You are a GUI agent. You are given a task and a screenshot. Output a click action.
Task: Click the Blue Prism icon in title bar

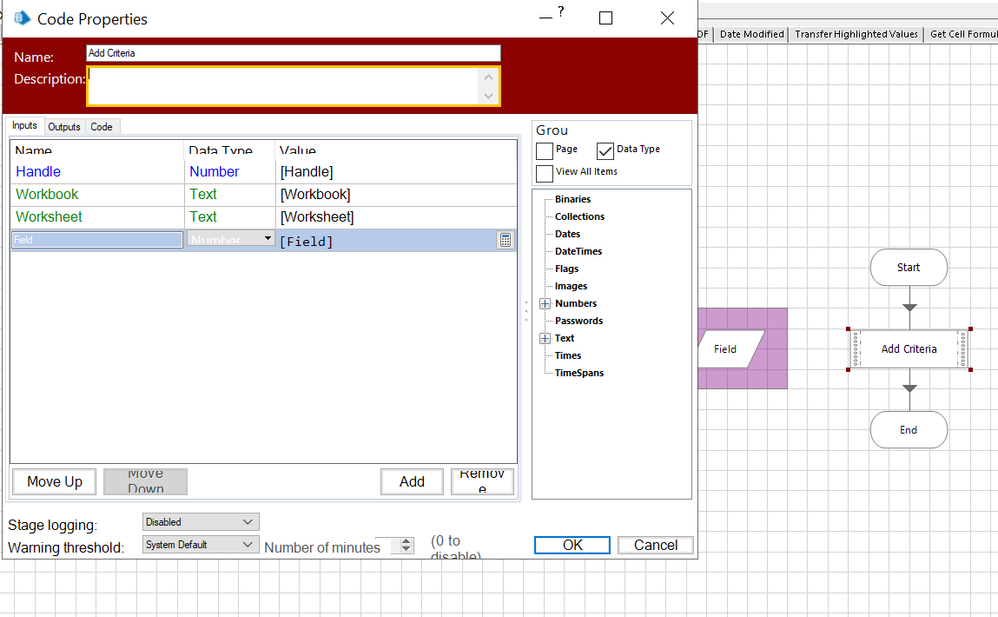(x=22, y=18)
